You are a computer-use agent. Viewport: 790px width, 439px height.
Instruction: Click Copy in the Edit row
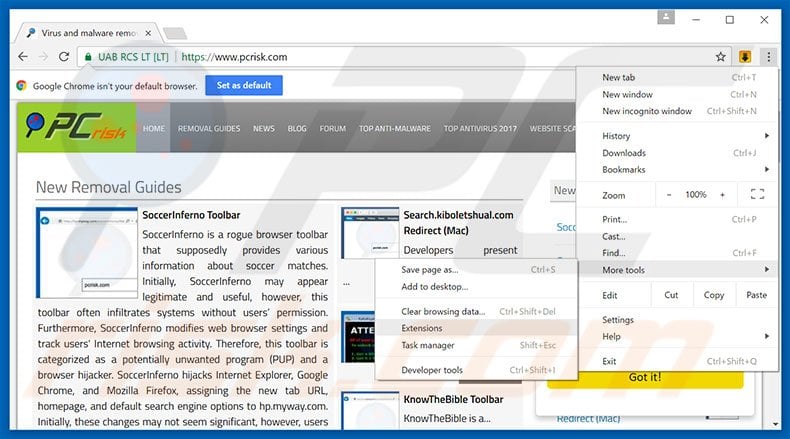714,295
